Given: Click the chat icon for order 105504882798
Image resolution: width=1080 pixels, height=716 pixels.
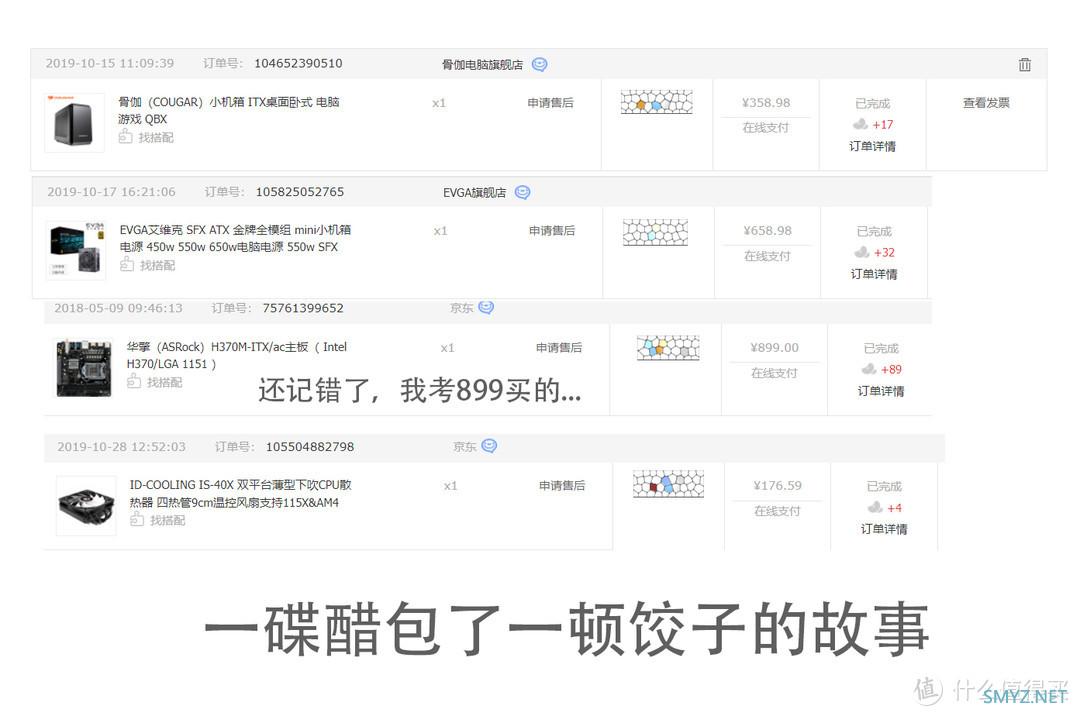Looking at the screenshot, I should tap(489, 445).
